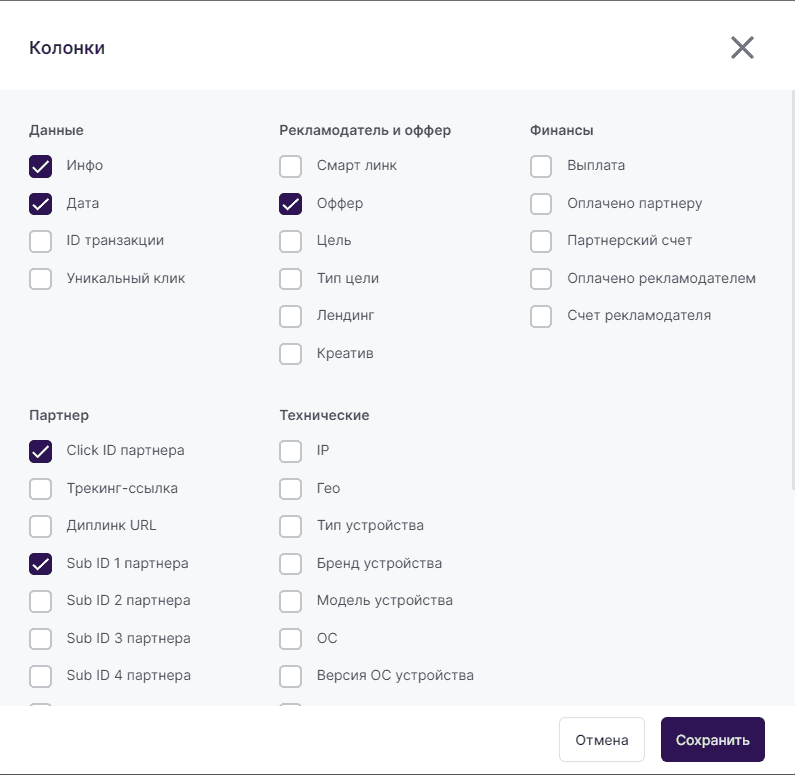Enable the Партнерский счет column
This screenshot has height=775, width=795.
click(541, 241)
